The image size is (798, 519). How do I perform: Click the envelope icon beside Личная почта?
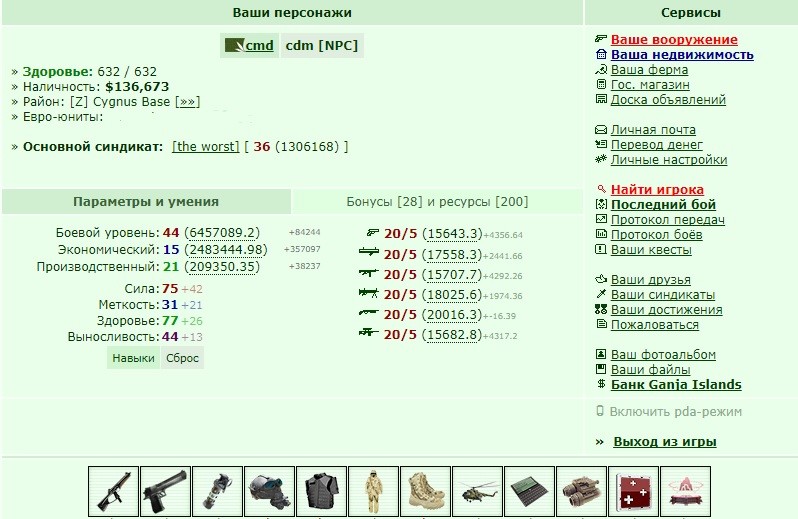tap(601, 130)
